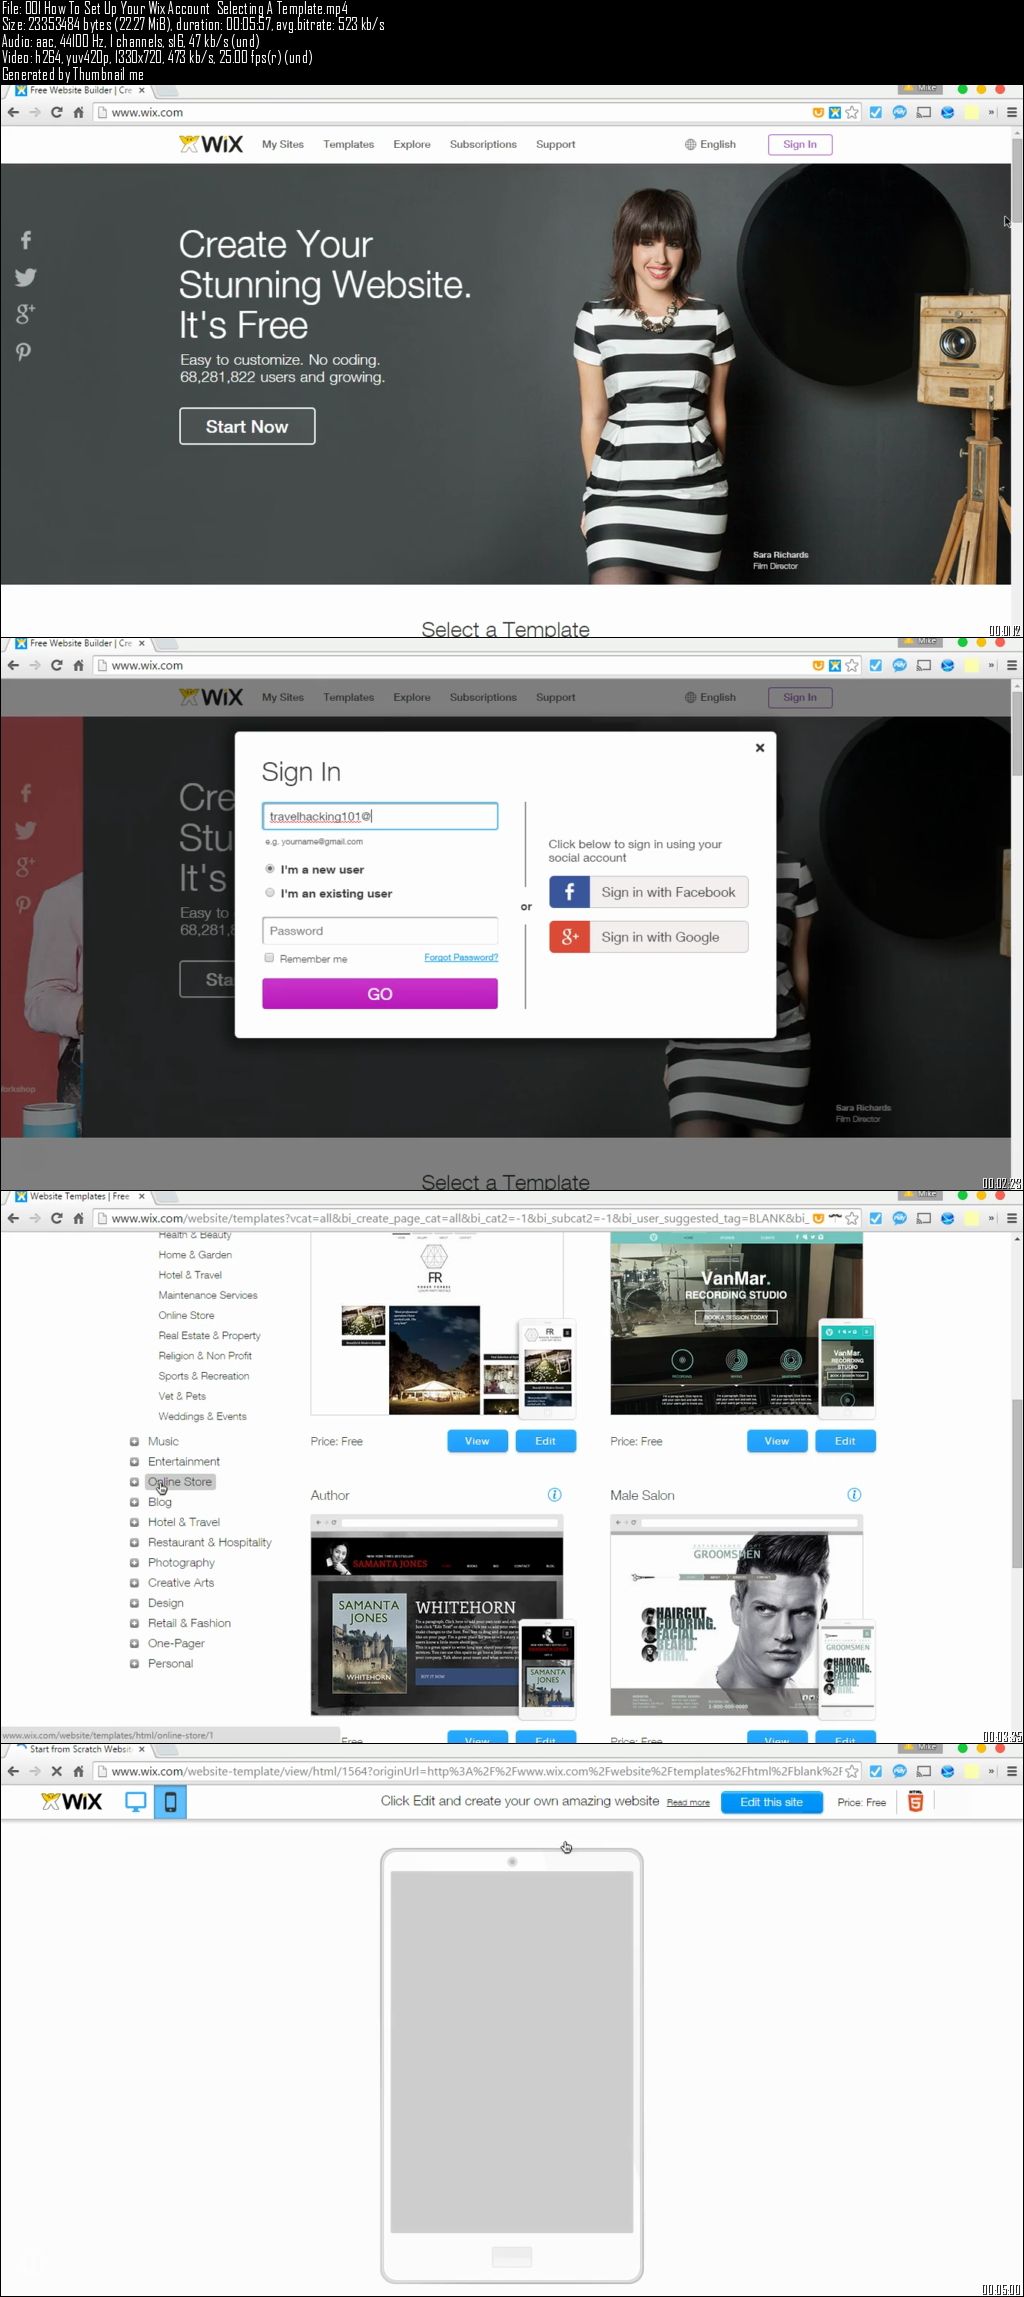Open info icon beside Male Salon template
Screen dimensions: 1024x2297
pyautogui.click(x=854, y=1495)
